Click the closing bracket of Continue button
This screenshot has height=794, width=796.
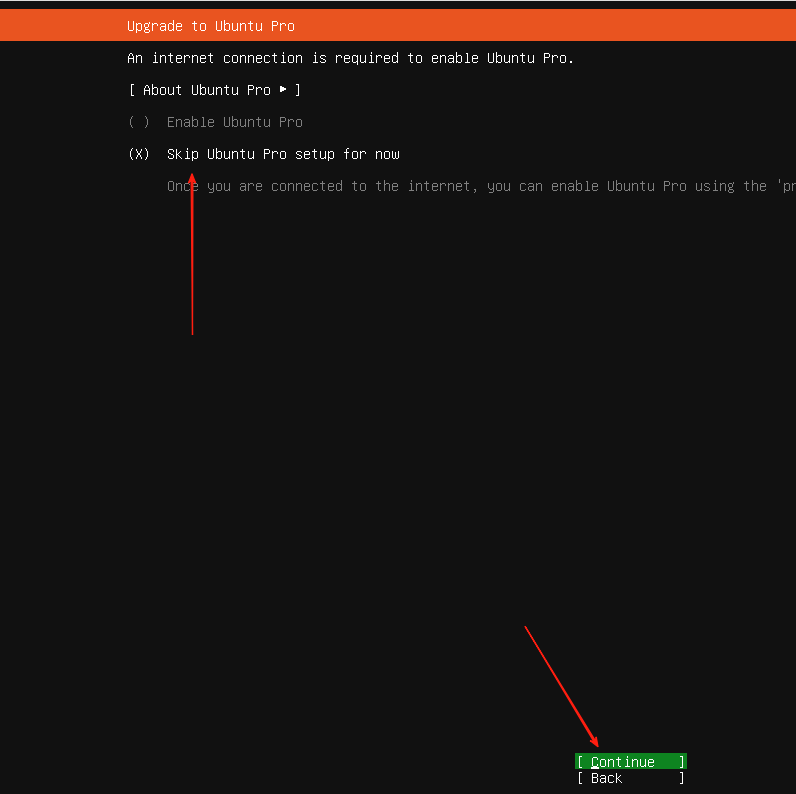pos(682,762)
